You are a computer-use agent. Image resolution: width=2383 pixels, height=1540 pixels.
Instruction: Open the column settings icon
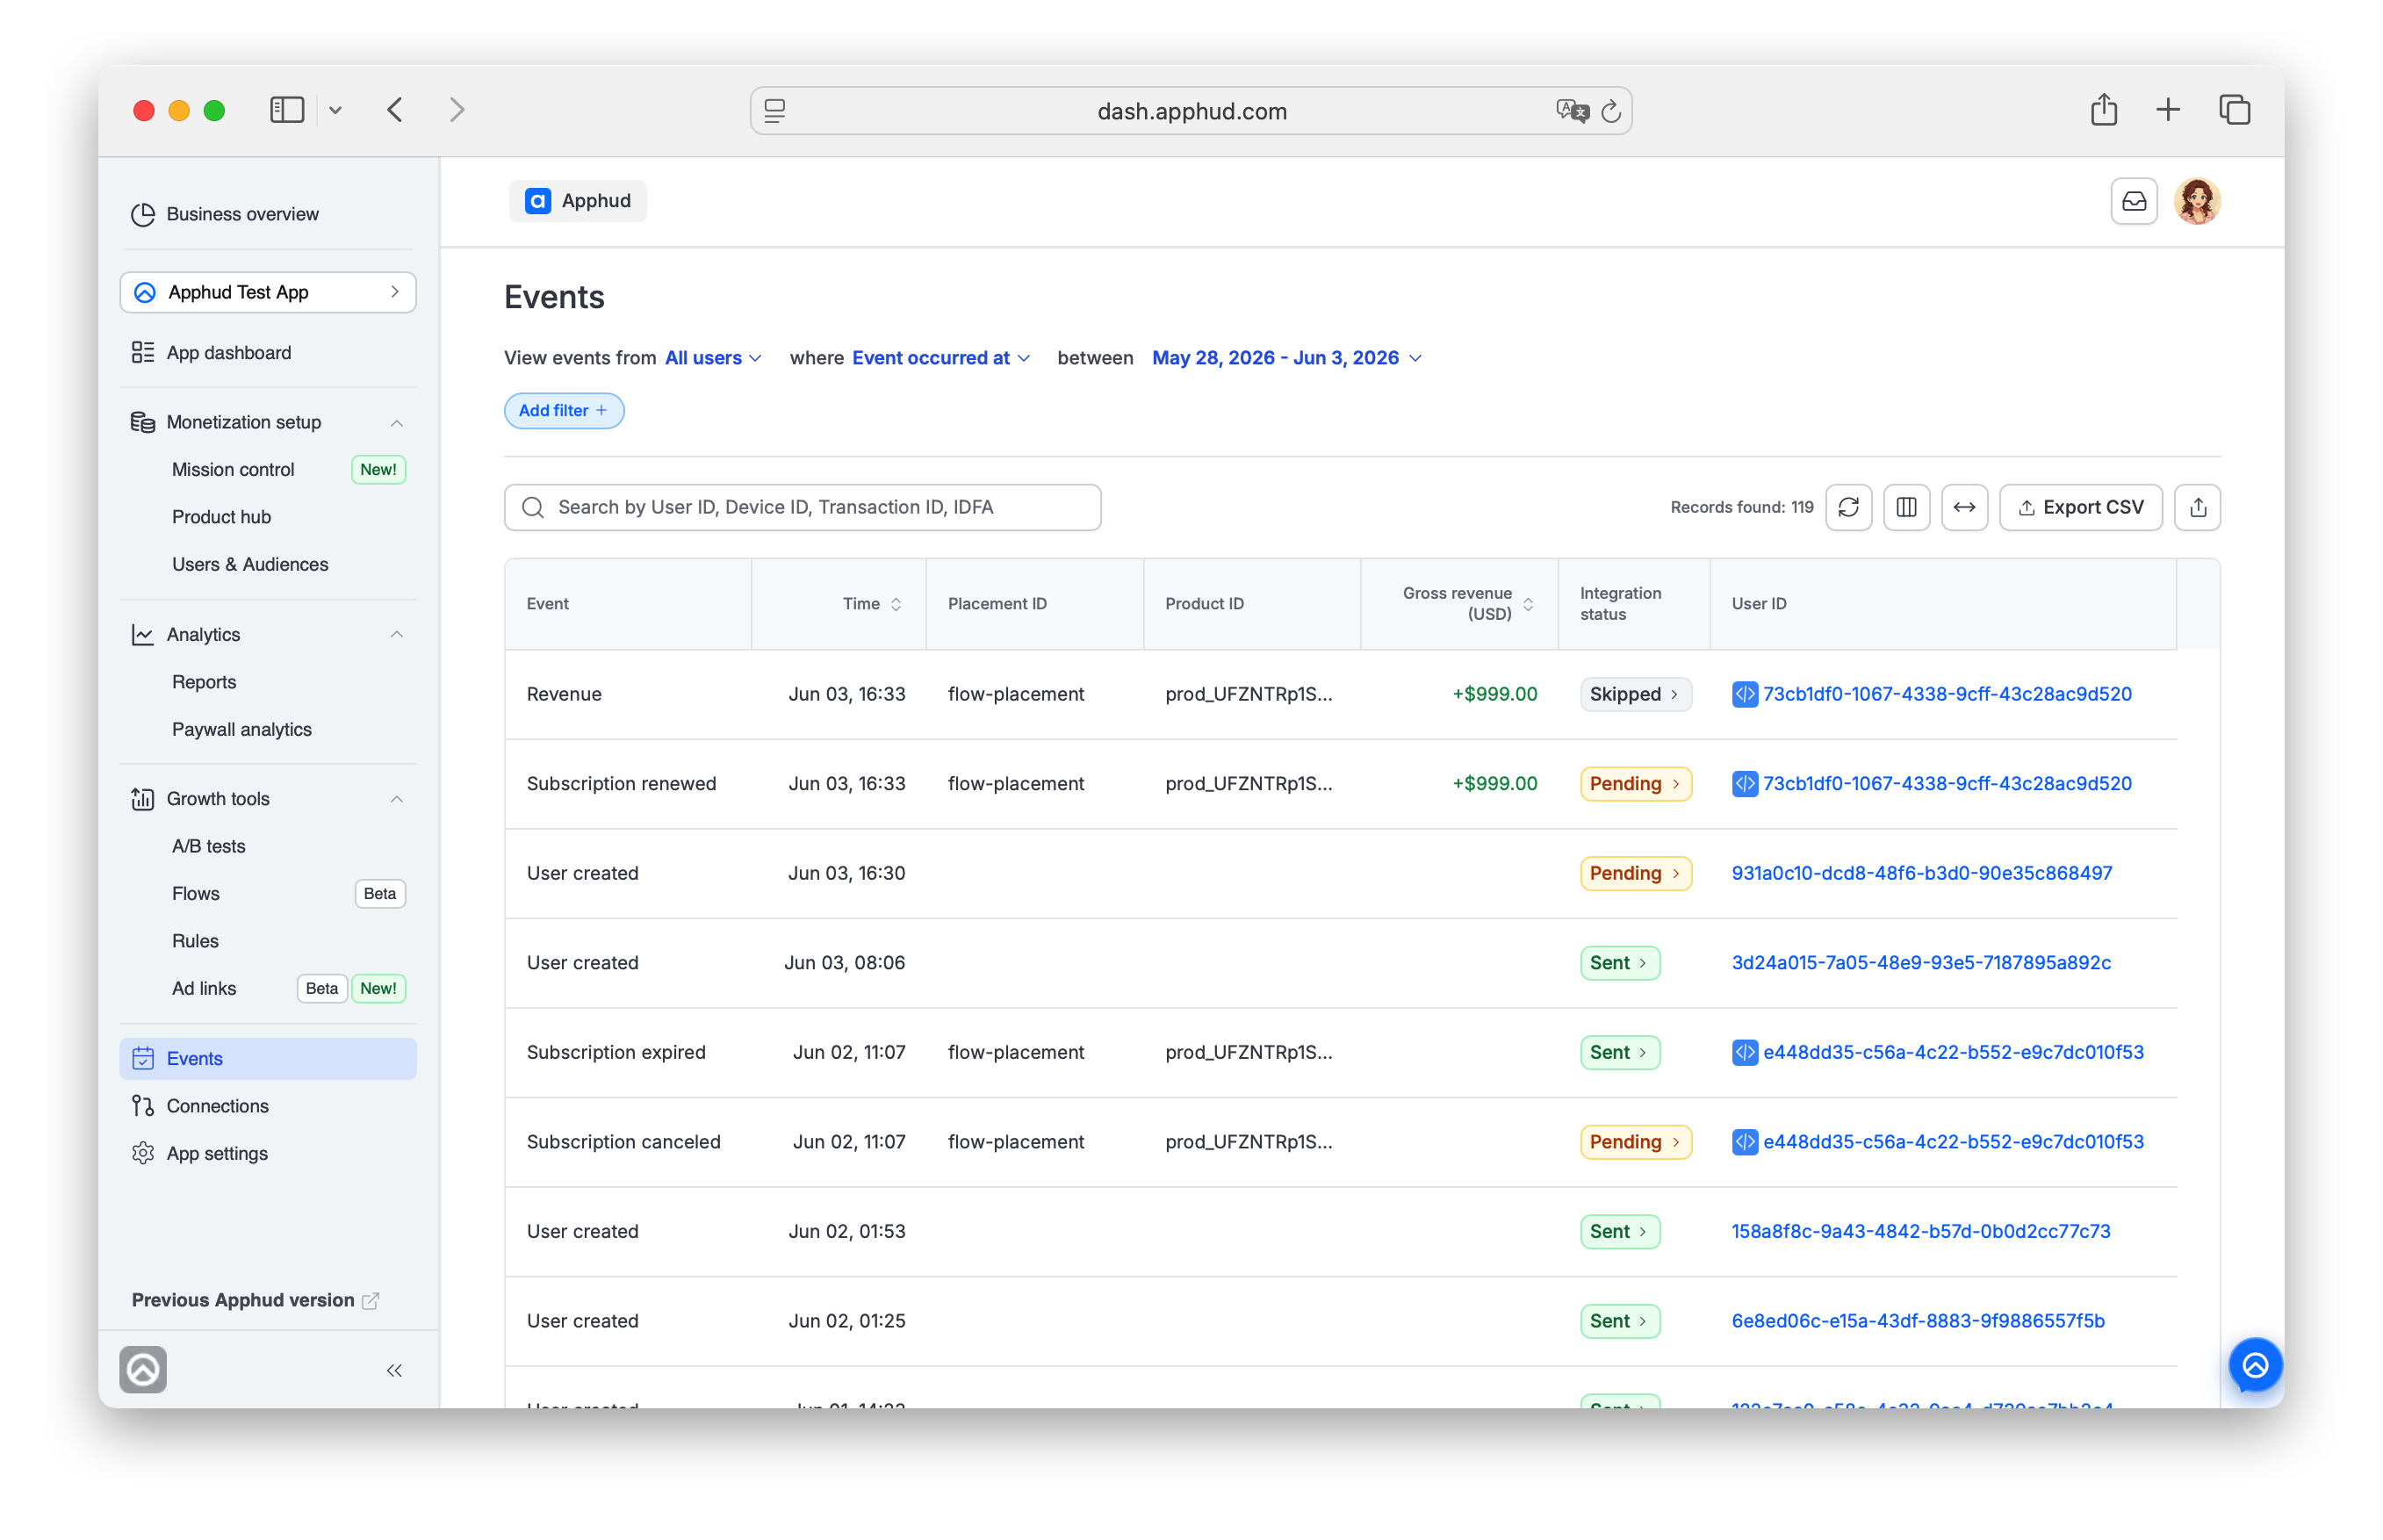(x=1906, y=507)
